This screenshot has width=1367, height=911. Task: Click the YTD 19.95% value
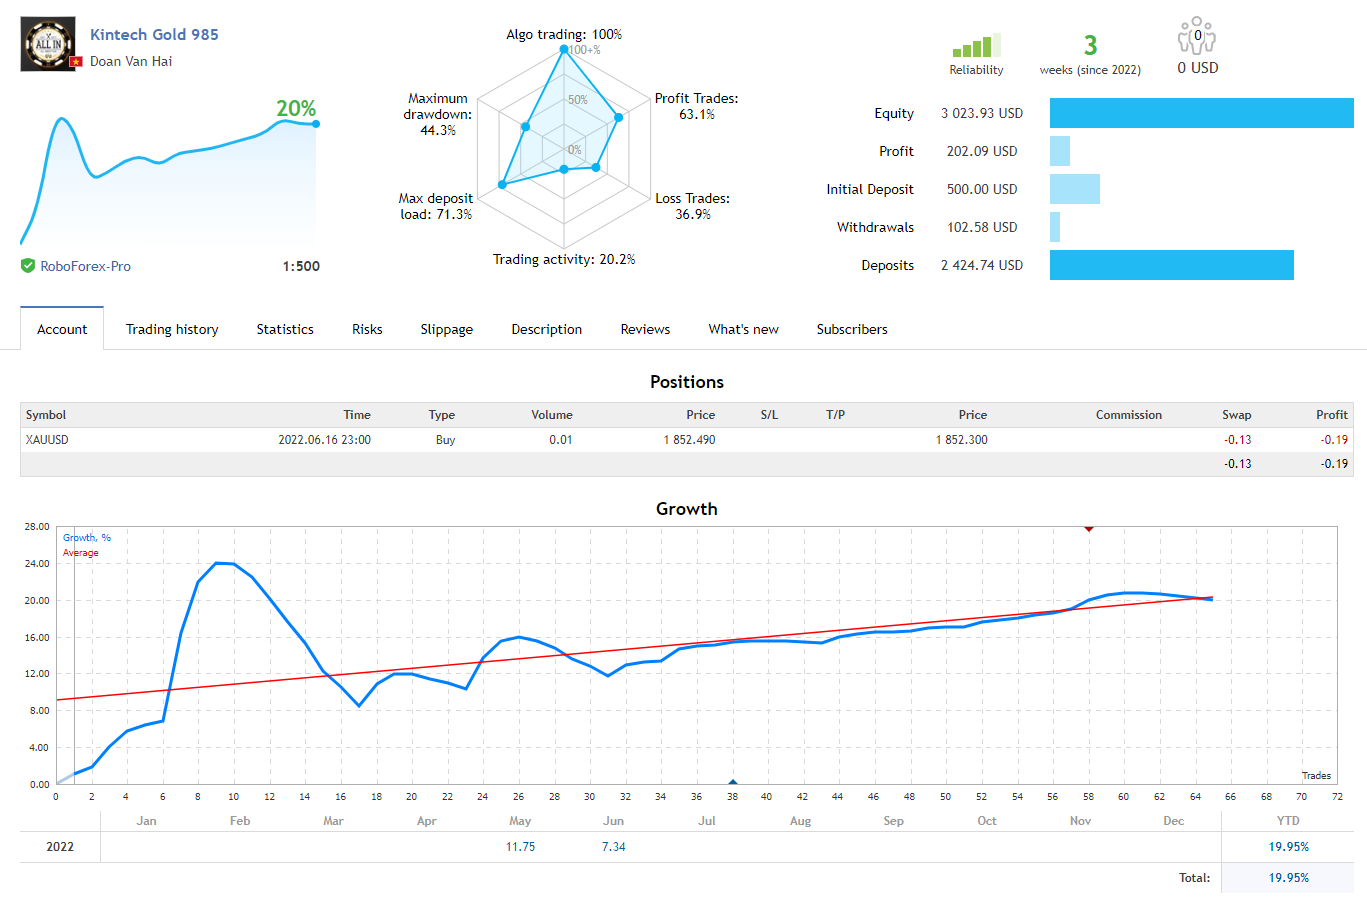pyautogui.click(x=1289, y=847)
